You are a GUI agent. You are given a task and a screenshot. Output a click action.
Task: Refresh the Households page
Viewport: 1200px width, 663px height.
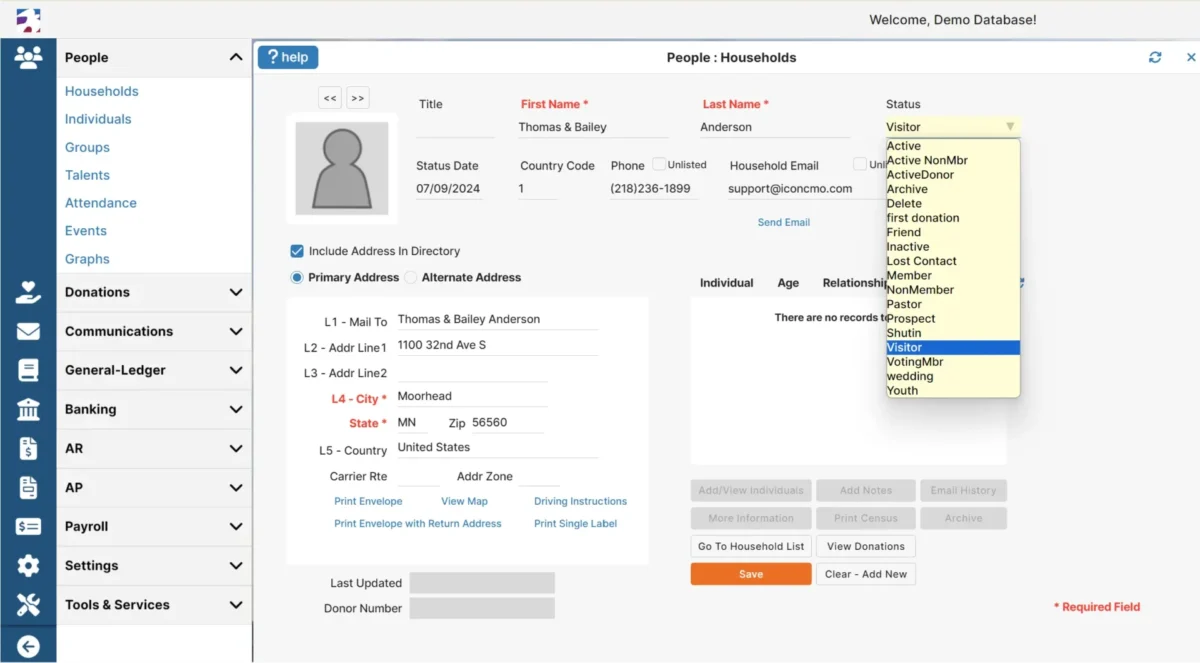1155,57
